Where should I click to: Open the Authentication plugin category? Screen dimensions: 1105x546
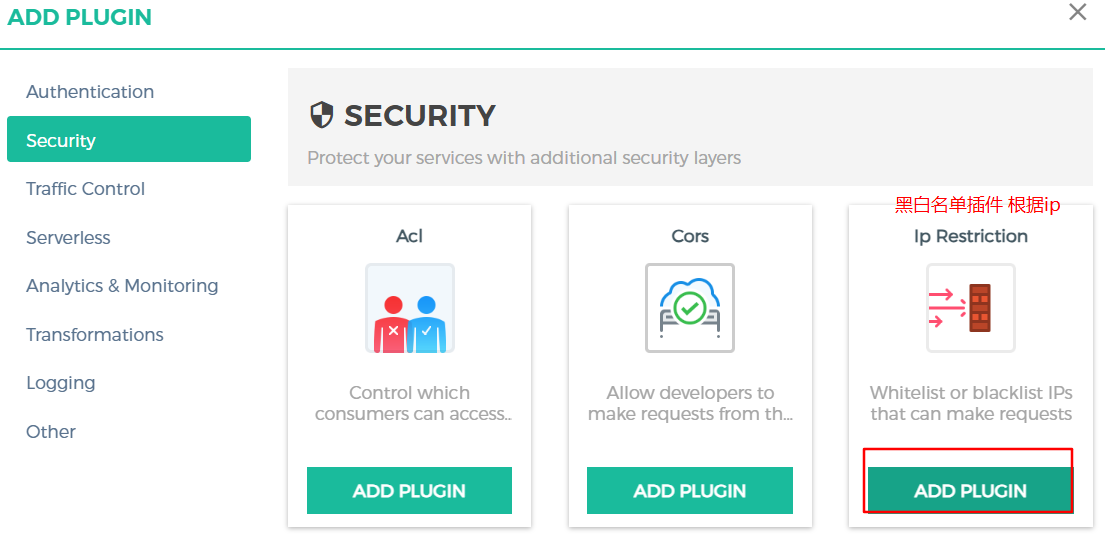[90, 92]
